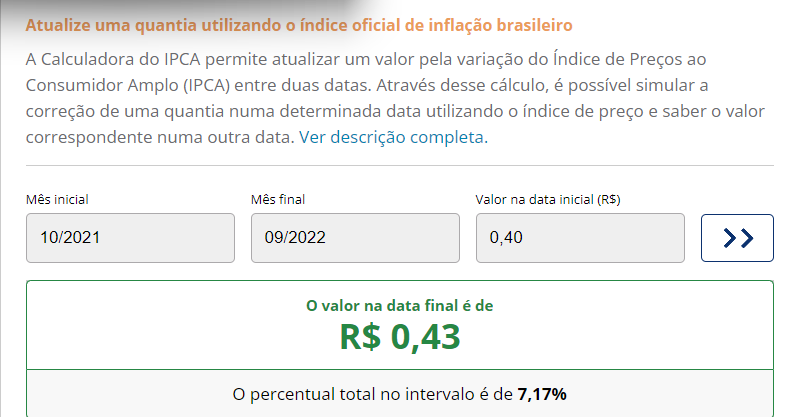This screenshot has height=417, width=793.
Task: Focus the Mês inicial field showing 10/2021
Action: tap(130, 238)
